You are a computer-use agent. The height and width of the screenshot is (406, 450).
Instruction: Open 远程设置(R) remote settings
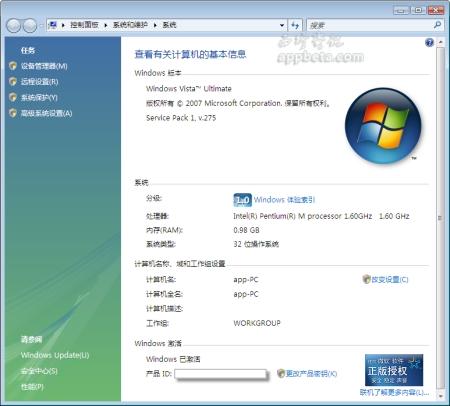pos(39,82)
